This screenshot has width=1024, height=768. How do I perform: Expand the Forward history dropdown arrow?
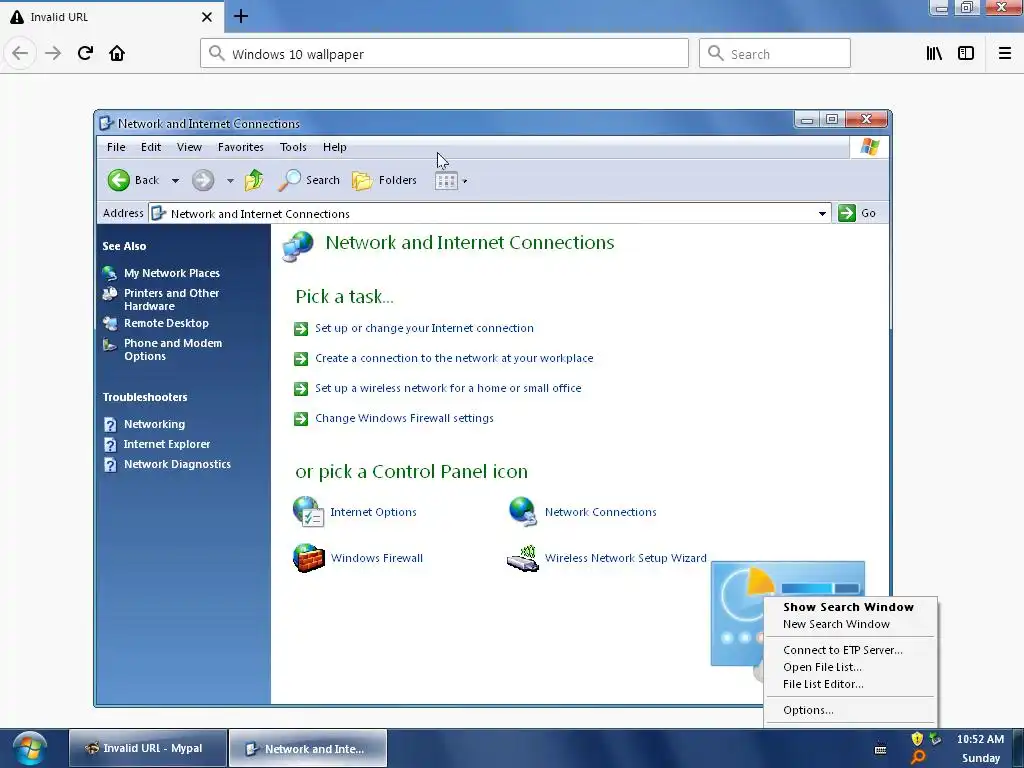click(230, 181)
